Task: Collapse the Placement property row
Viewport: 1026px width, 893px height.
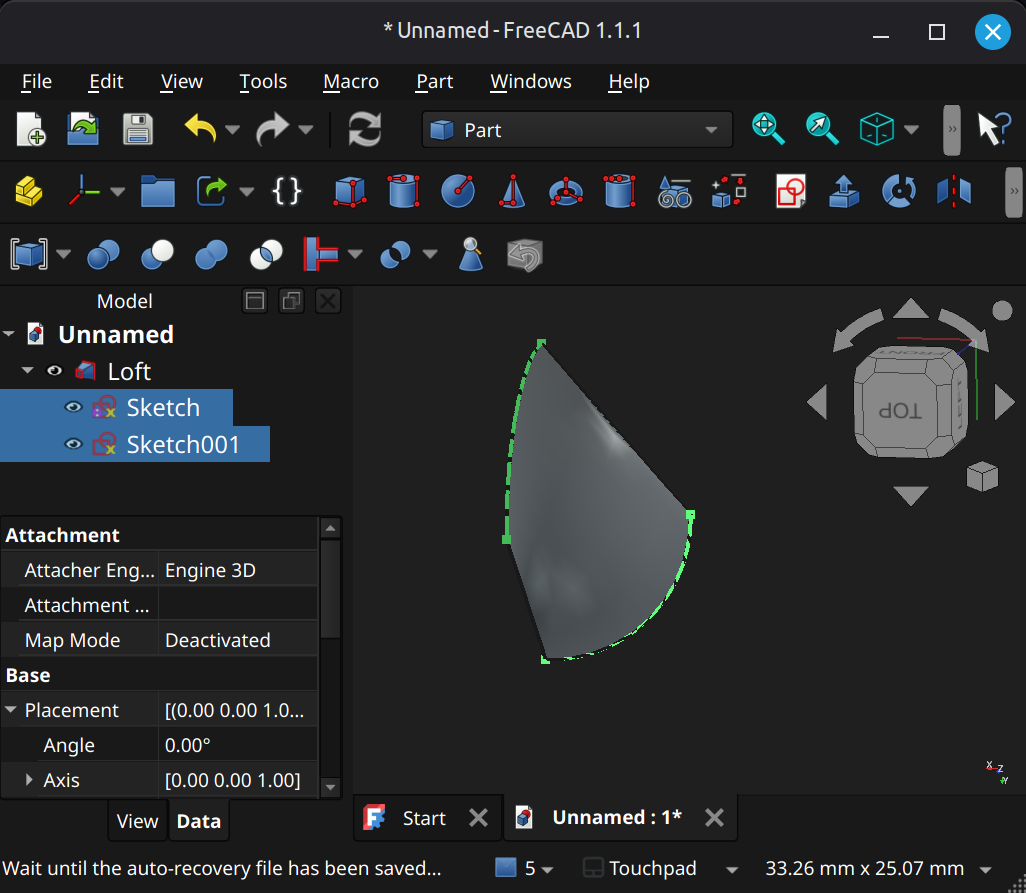Action: click(x=10, y=710)
